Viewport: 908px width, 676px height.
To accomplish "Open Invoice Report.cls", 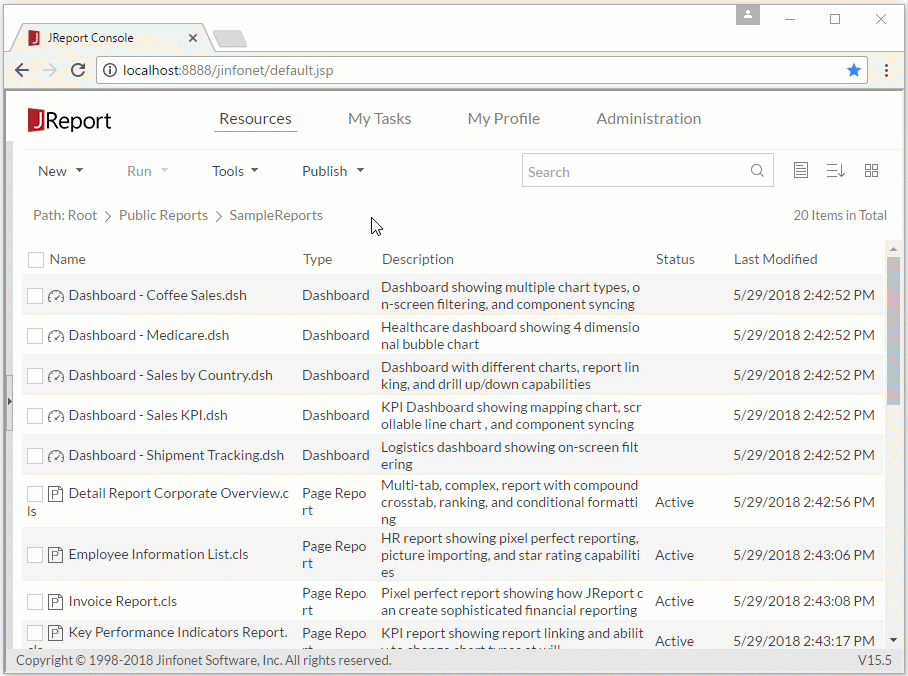I will point(123,602).
